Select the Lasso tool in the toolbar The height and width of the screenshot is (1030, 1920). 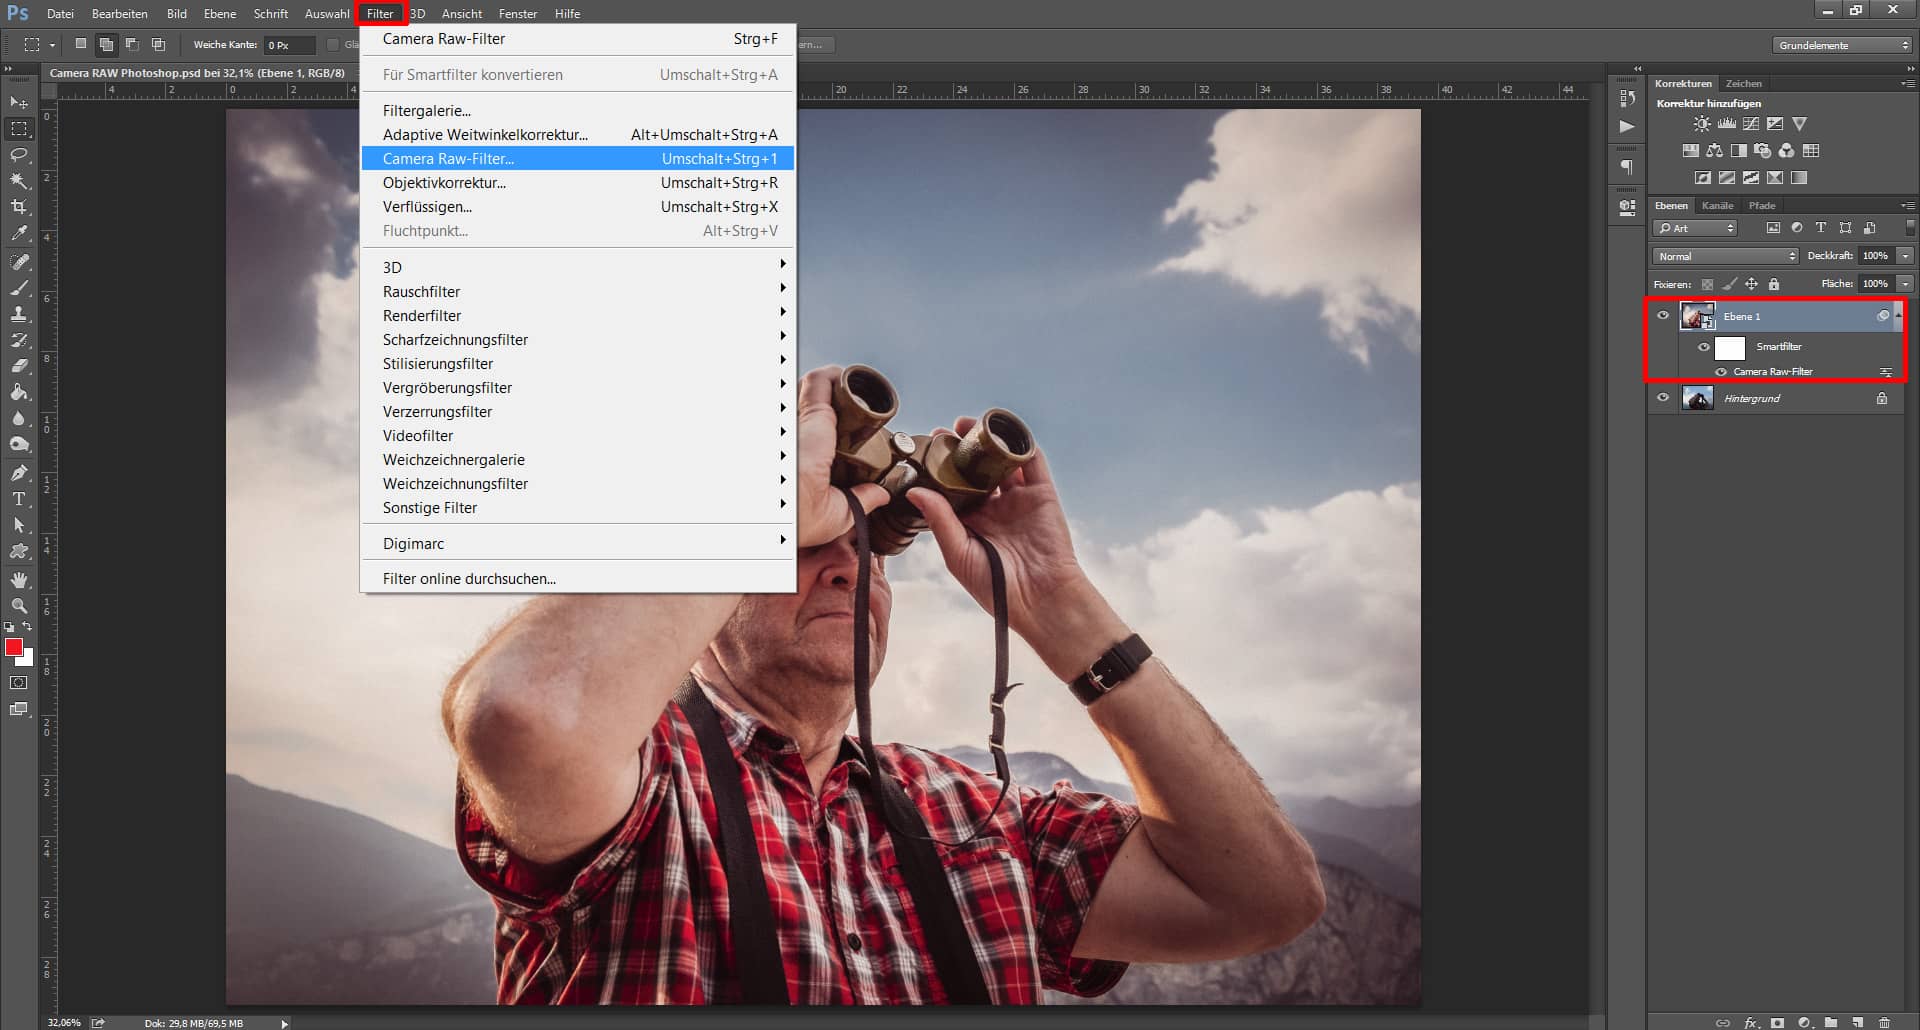(18, 155)
